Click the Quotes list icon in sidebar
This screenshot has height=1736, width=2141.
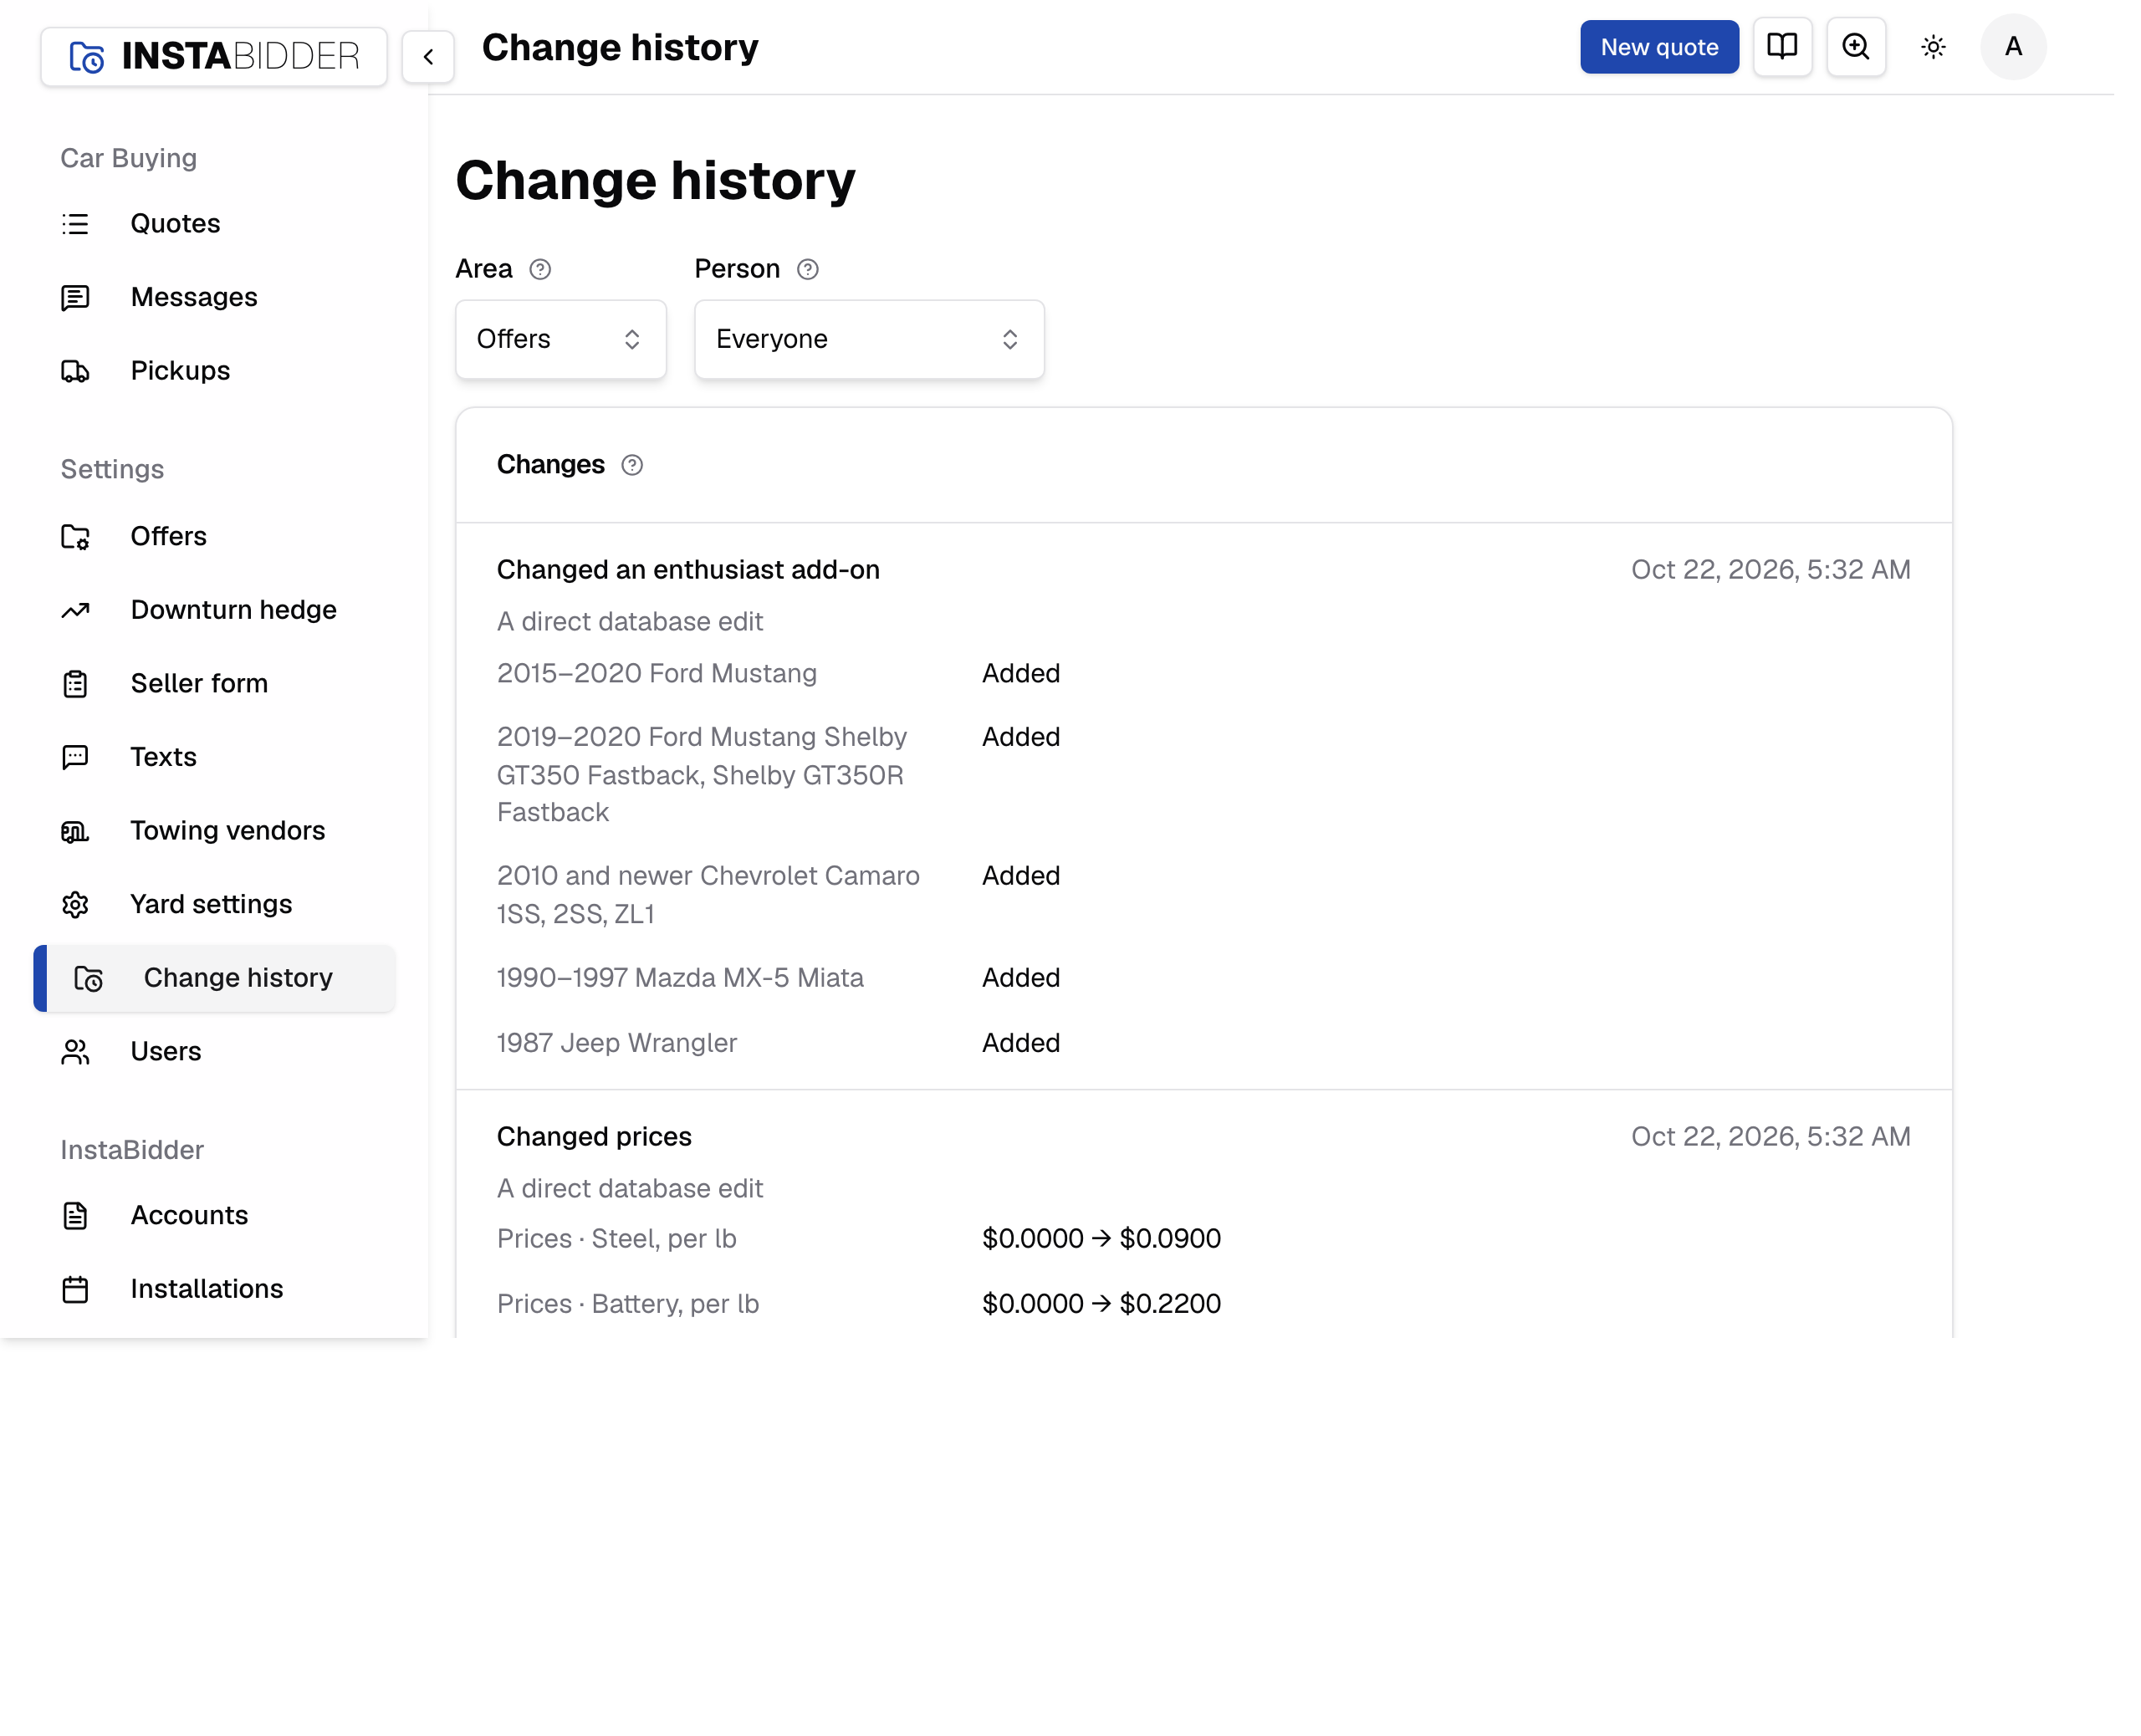[x=75, y=224]
